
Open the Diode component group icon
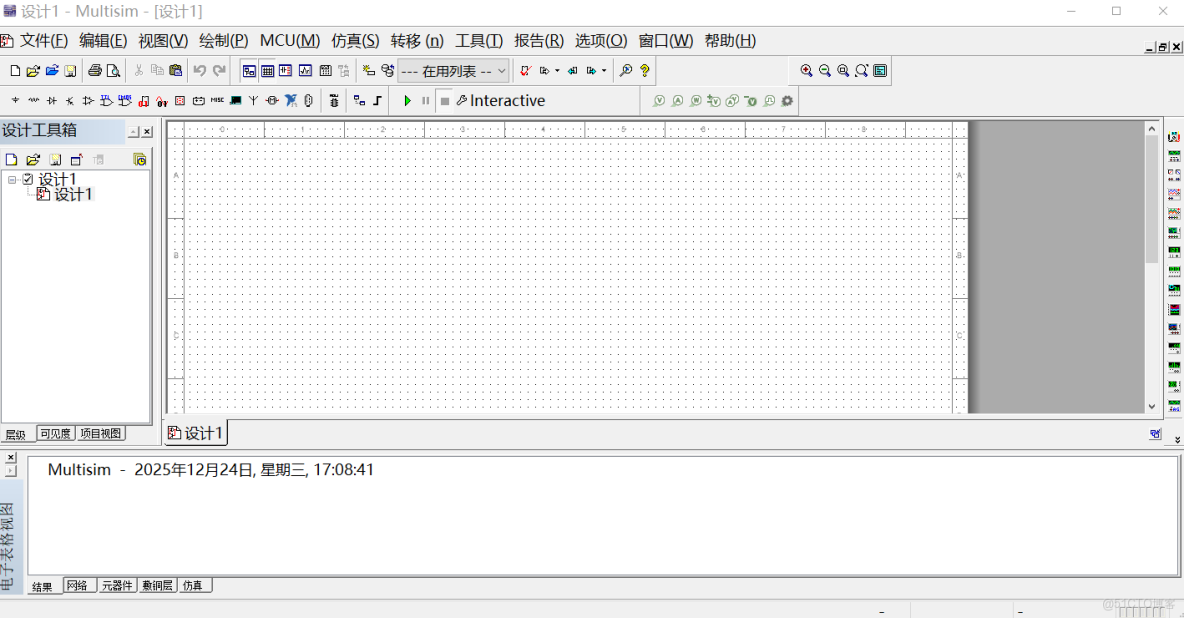[51, 100]
